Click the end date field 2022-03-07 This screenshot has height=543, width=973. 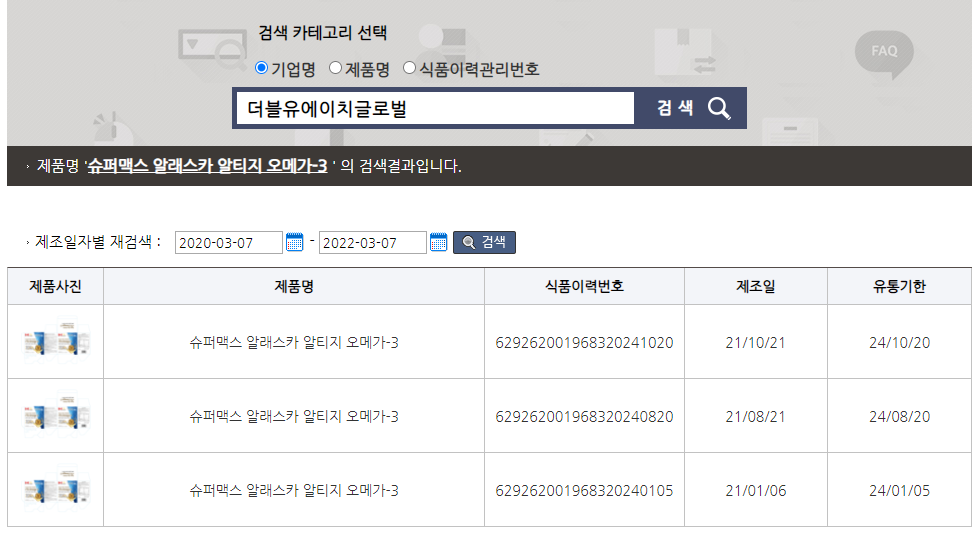[x=372, y=243]
